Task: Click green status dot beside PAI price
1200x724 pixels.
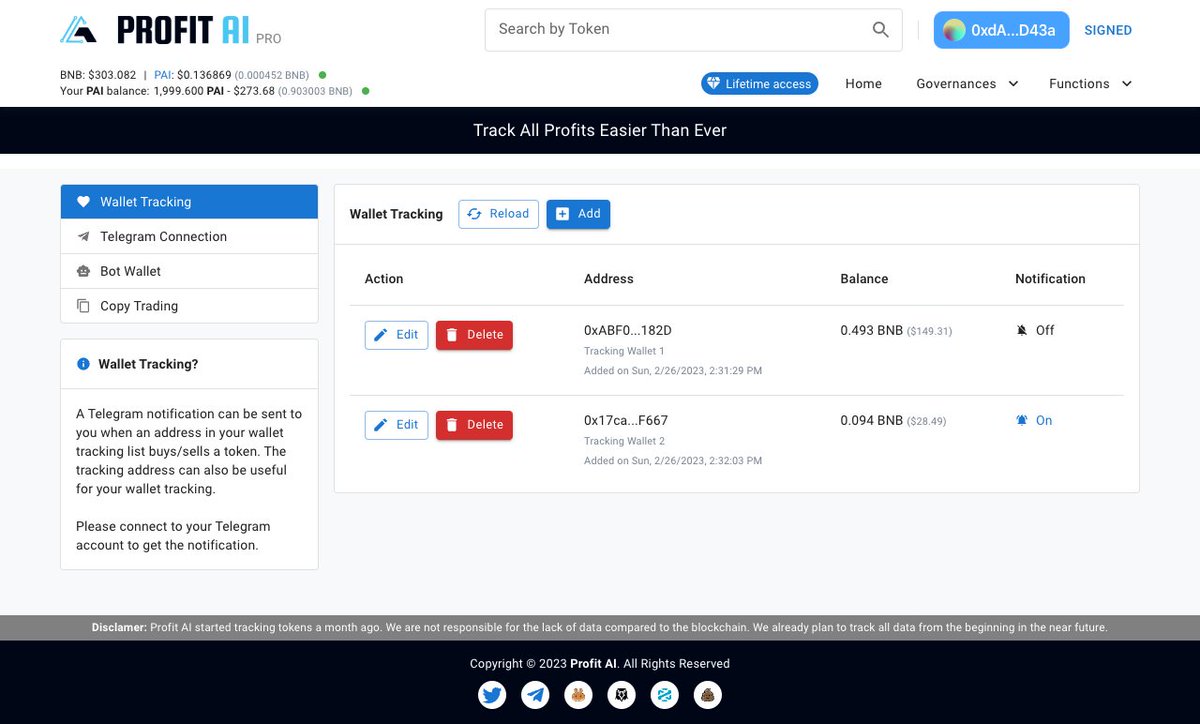Action: pos(322,75)
